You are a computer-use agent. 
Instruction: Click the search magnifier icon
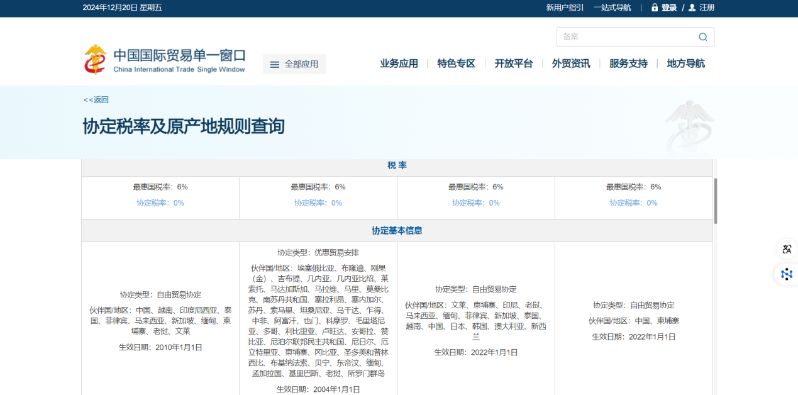703,37
